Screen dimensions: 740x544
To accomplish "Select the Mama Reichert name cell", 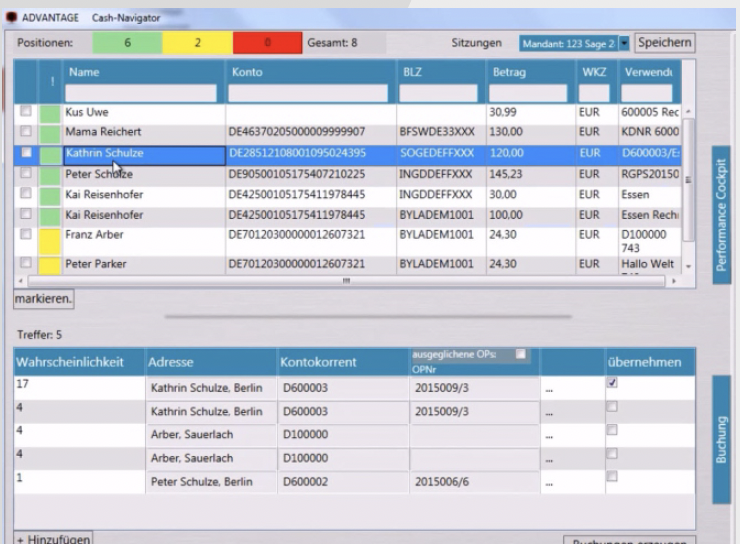I will pyautogui.click(x=143, y=132).
